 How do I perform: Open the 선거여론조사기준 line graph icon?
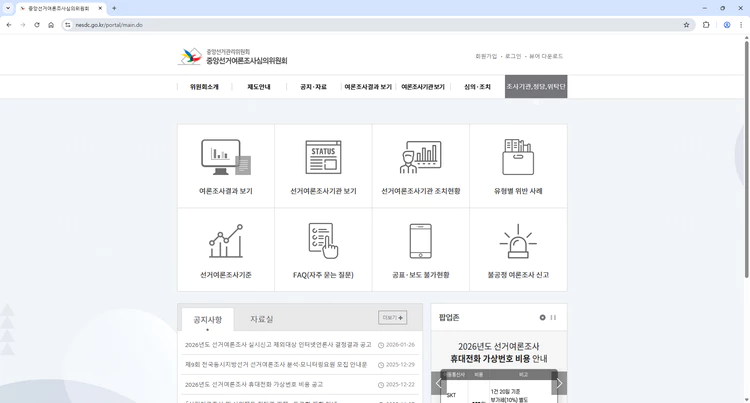click(x=226, y=241)
